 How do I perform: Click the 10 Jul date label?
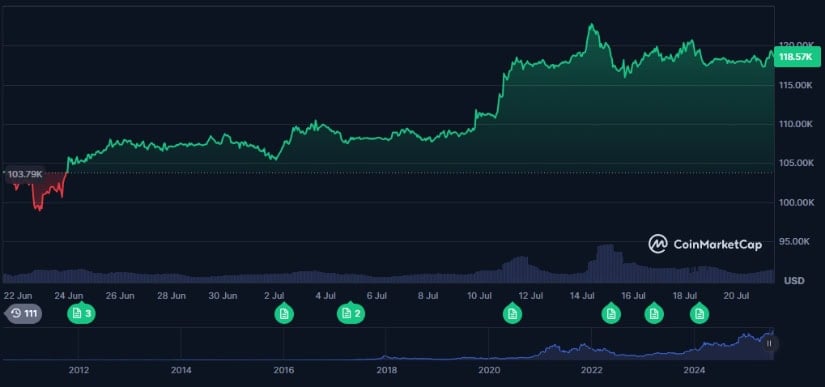coord(479,296)
